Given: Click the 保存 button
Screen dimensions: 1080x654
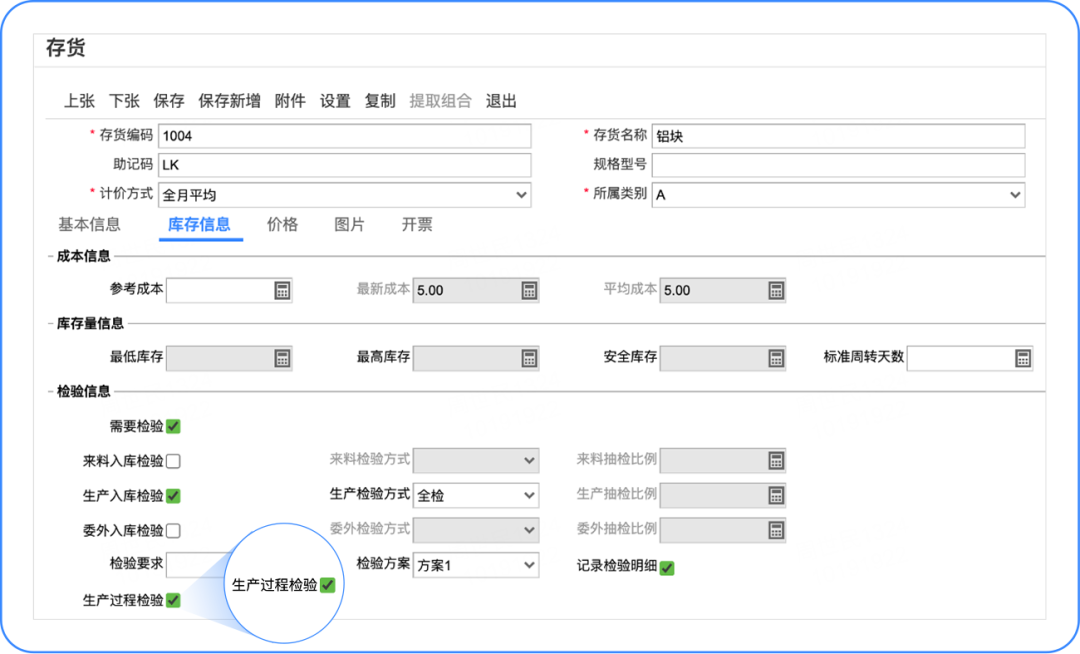Looking at the screenshot, I should [169, 101].
